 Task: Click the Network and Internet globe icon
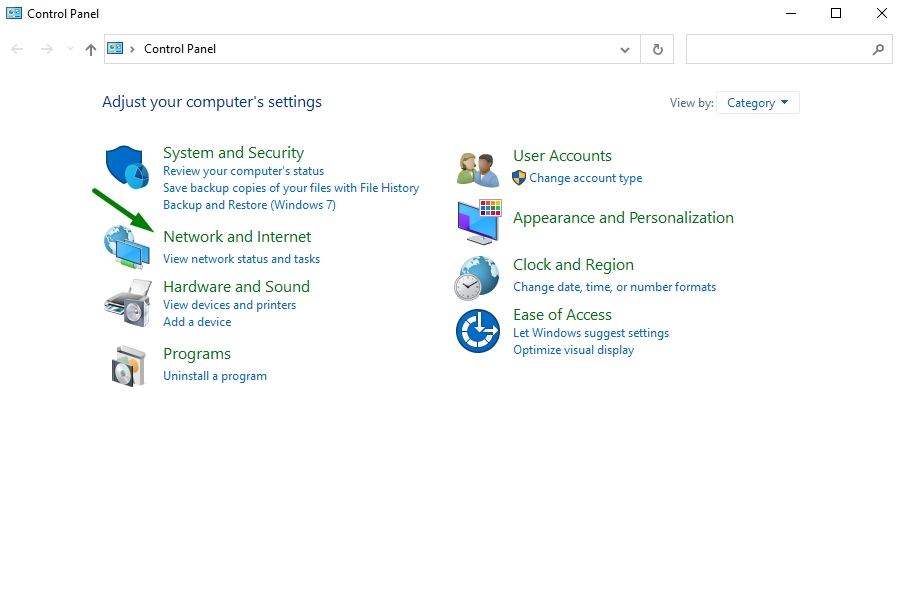click(x=127, y=247)
